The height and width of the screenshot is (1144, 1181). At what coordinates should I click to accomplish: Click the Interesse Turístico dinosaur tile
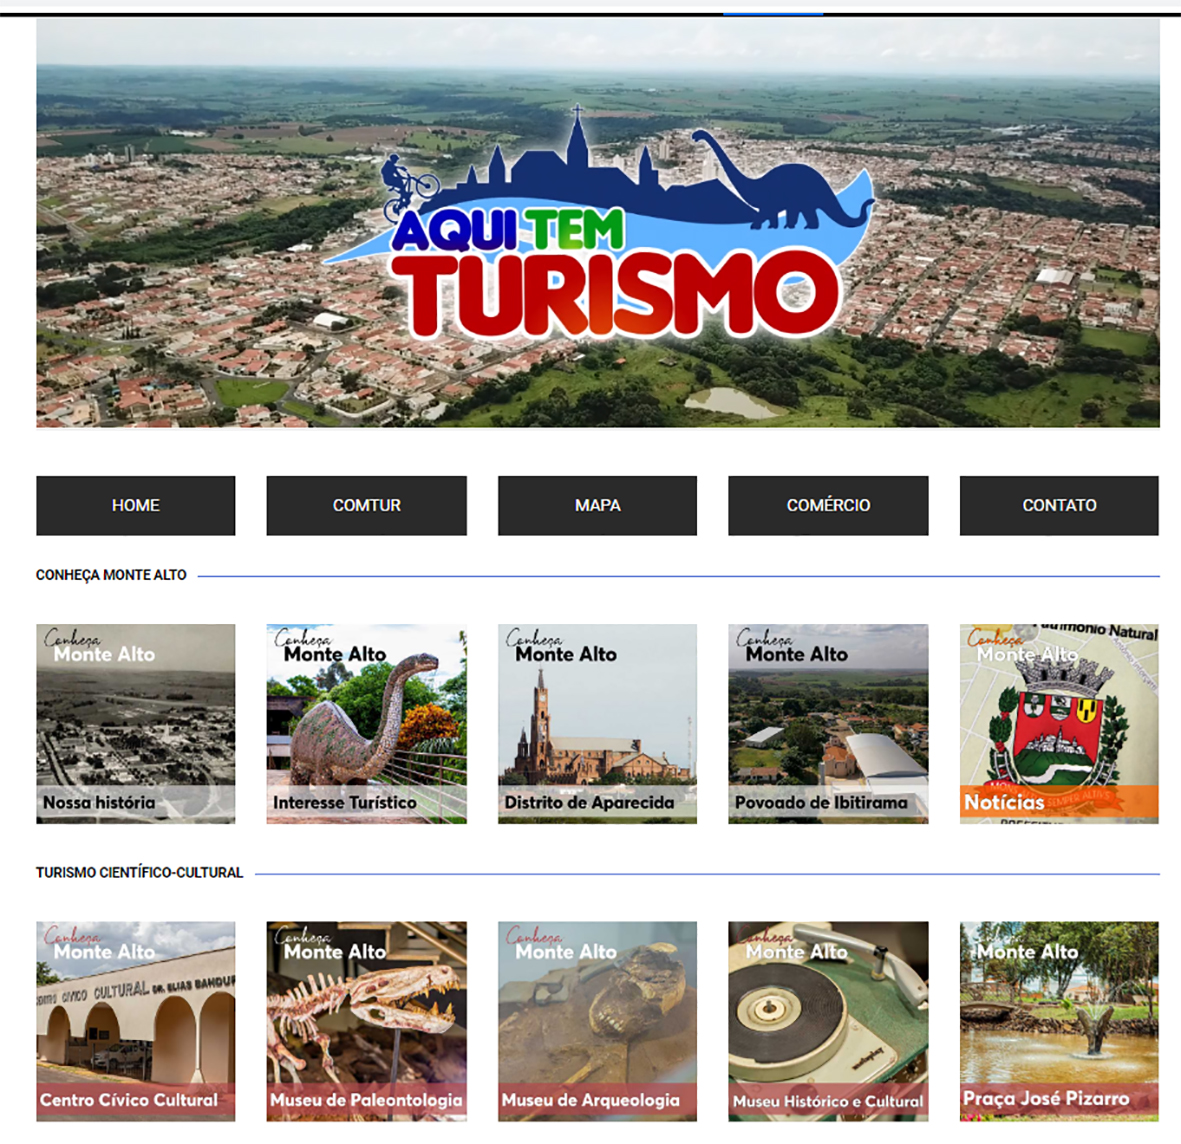366,724
